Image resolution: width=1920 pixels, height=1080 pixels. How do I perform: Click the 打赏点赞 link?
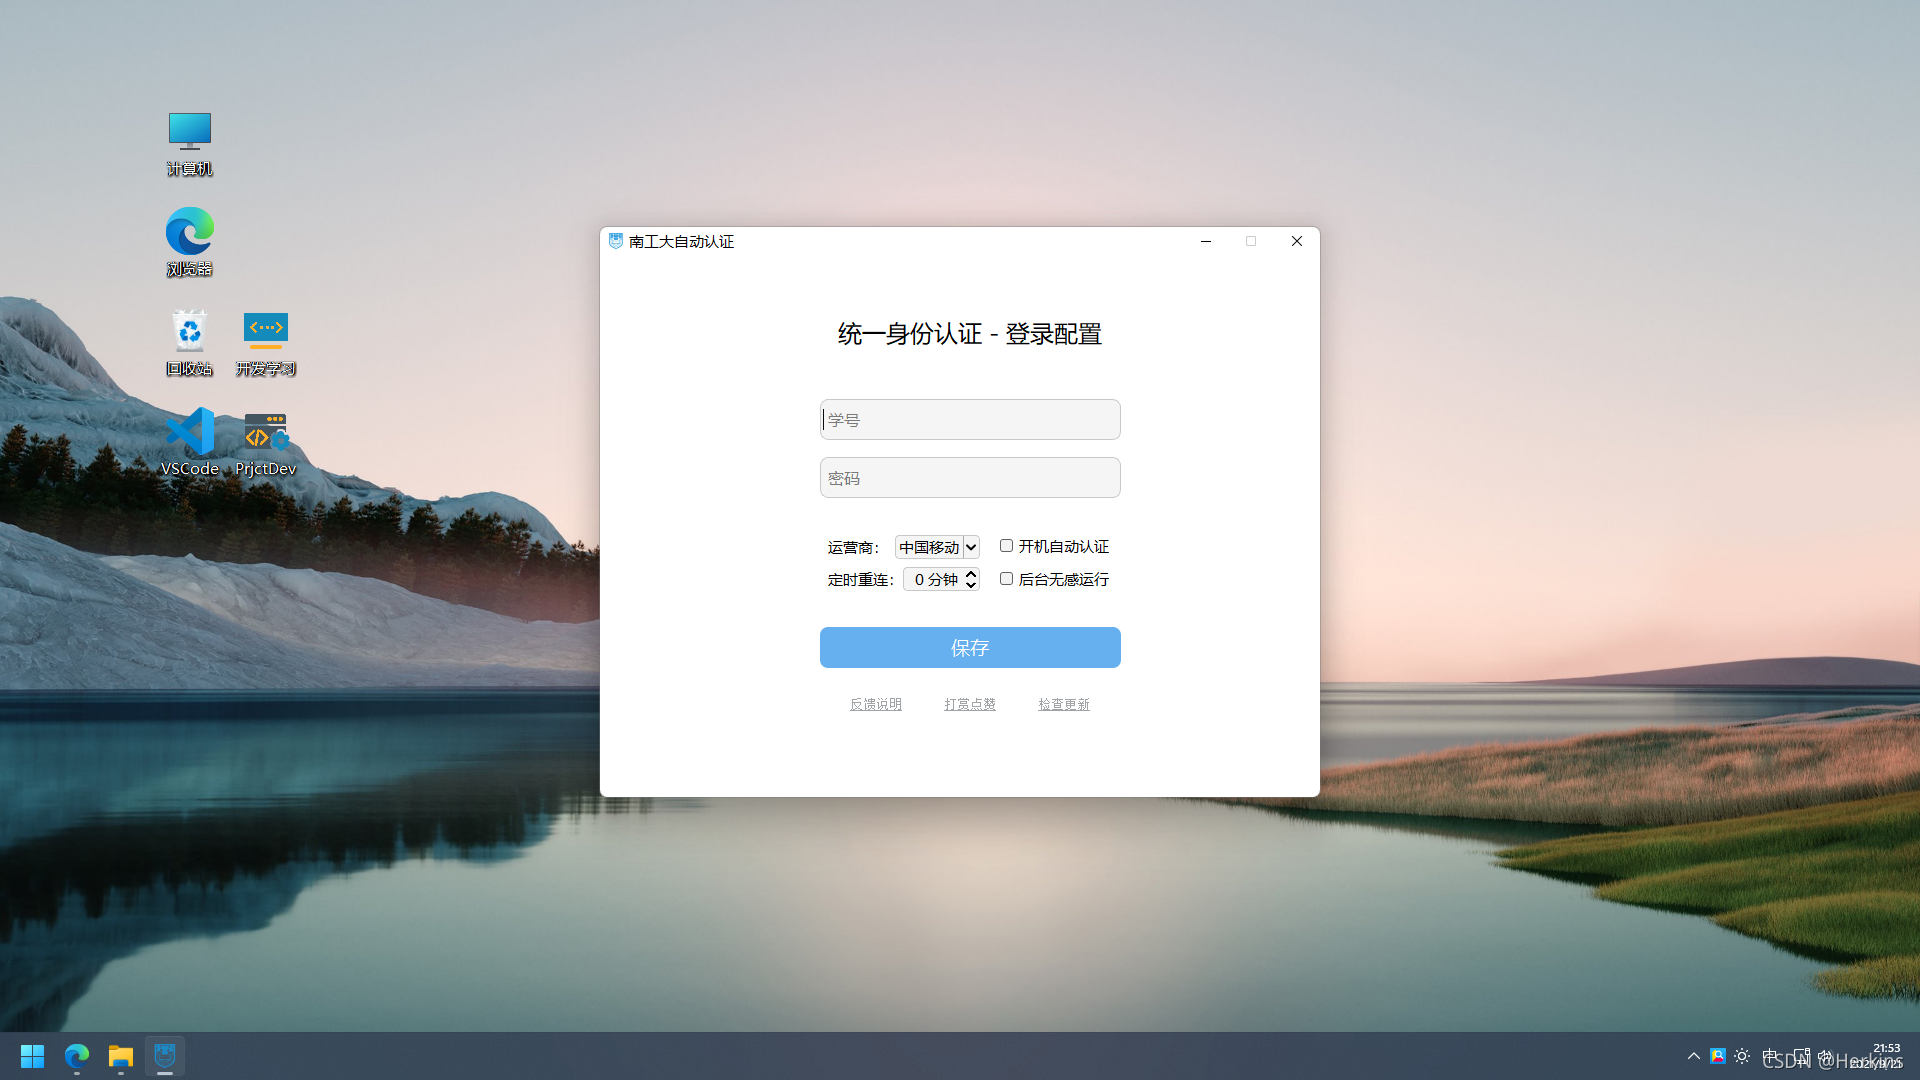[x=969, y=705]
